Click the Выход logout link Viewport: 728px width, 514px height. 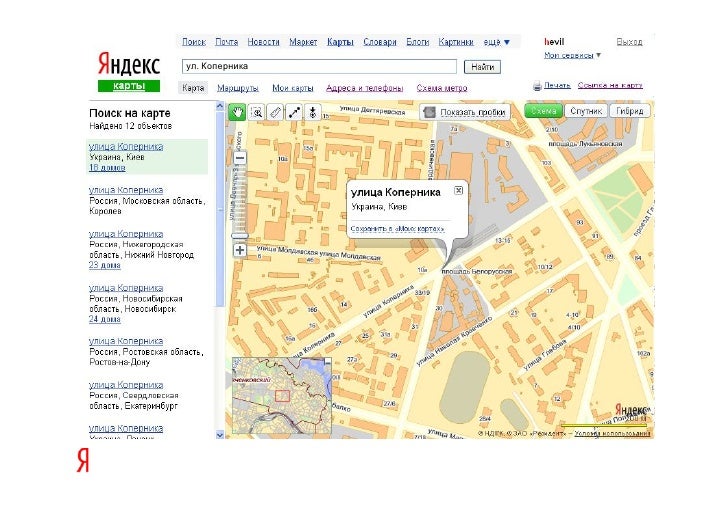click(629, 42)
